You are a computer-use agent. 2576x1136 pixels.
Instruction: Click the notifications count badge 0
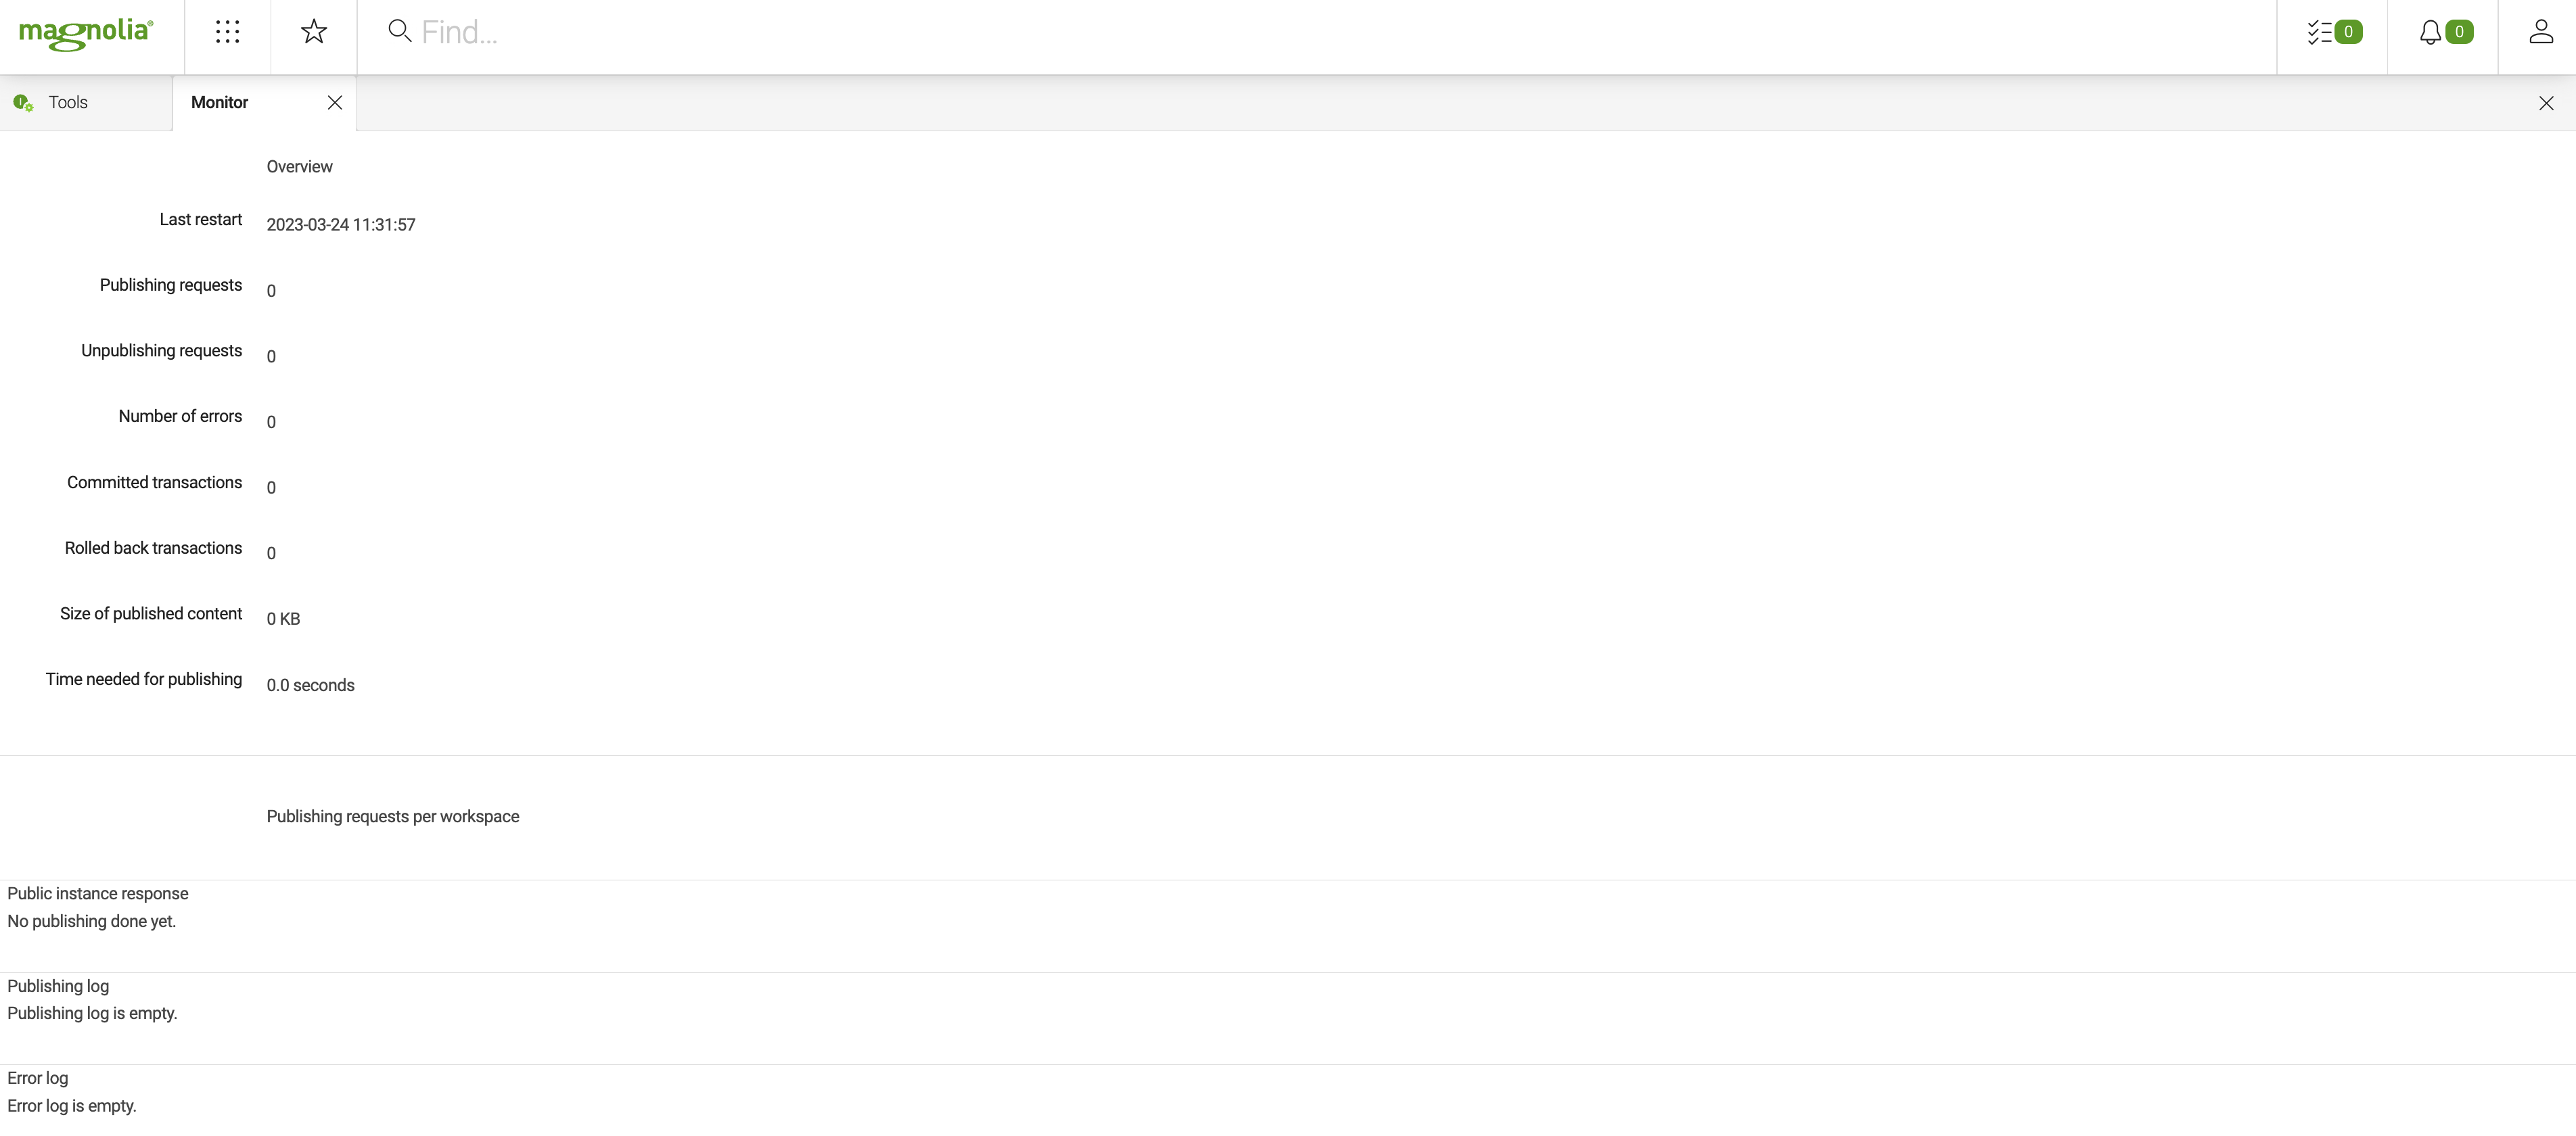click(x=2461, y=31)
